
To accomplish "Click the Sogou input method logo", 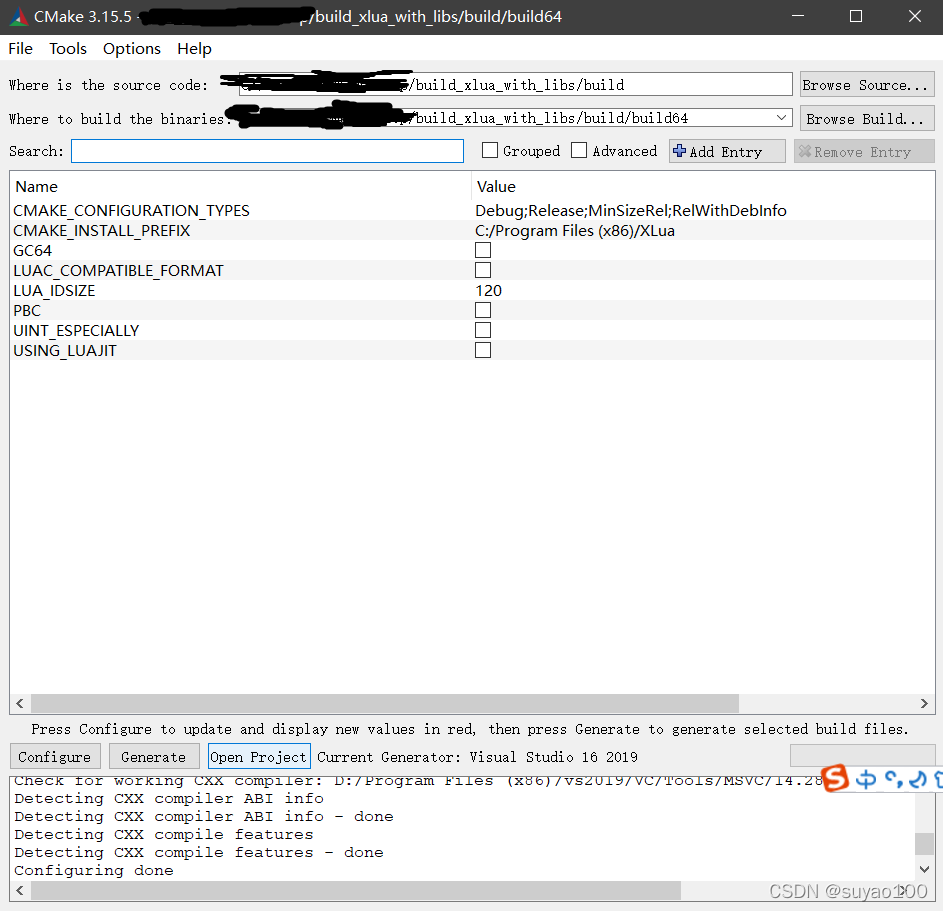I will point(835,778).
